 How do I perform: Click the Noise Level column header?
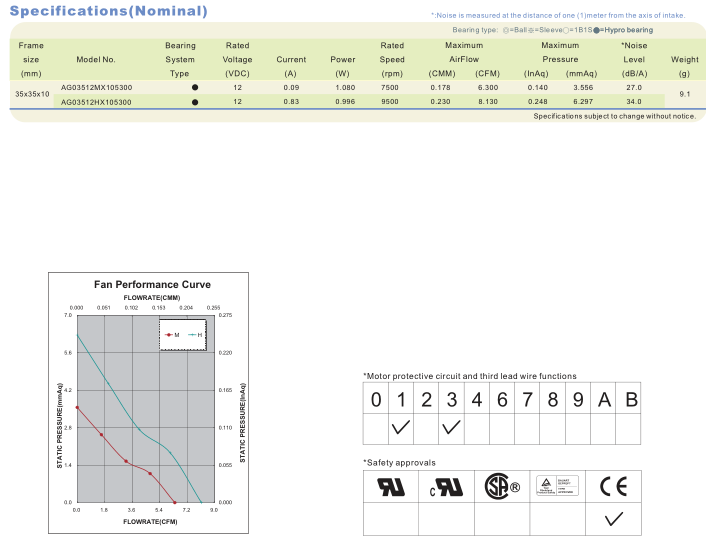[x=634, y=59]
